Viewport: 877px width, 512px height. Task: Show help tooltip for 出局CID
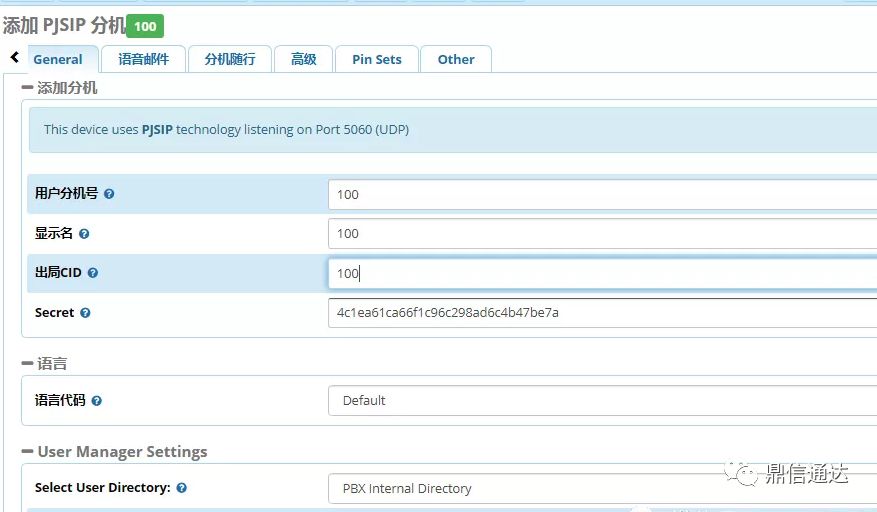[x=93, y=273]
